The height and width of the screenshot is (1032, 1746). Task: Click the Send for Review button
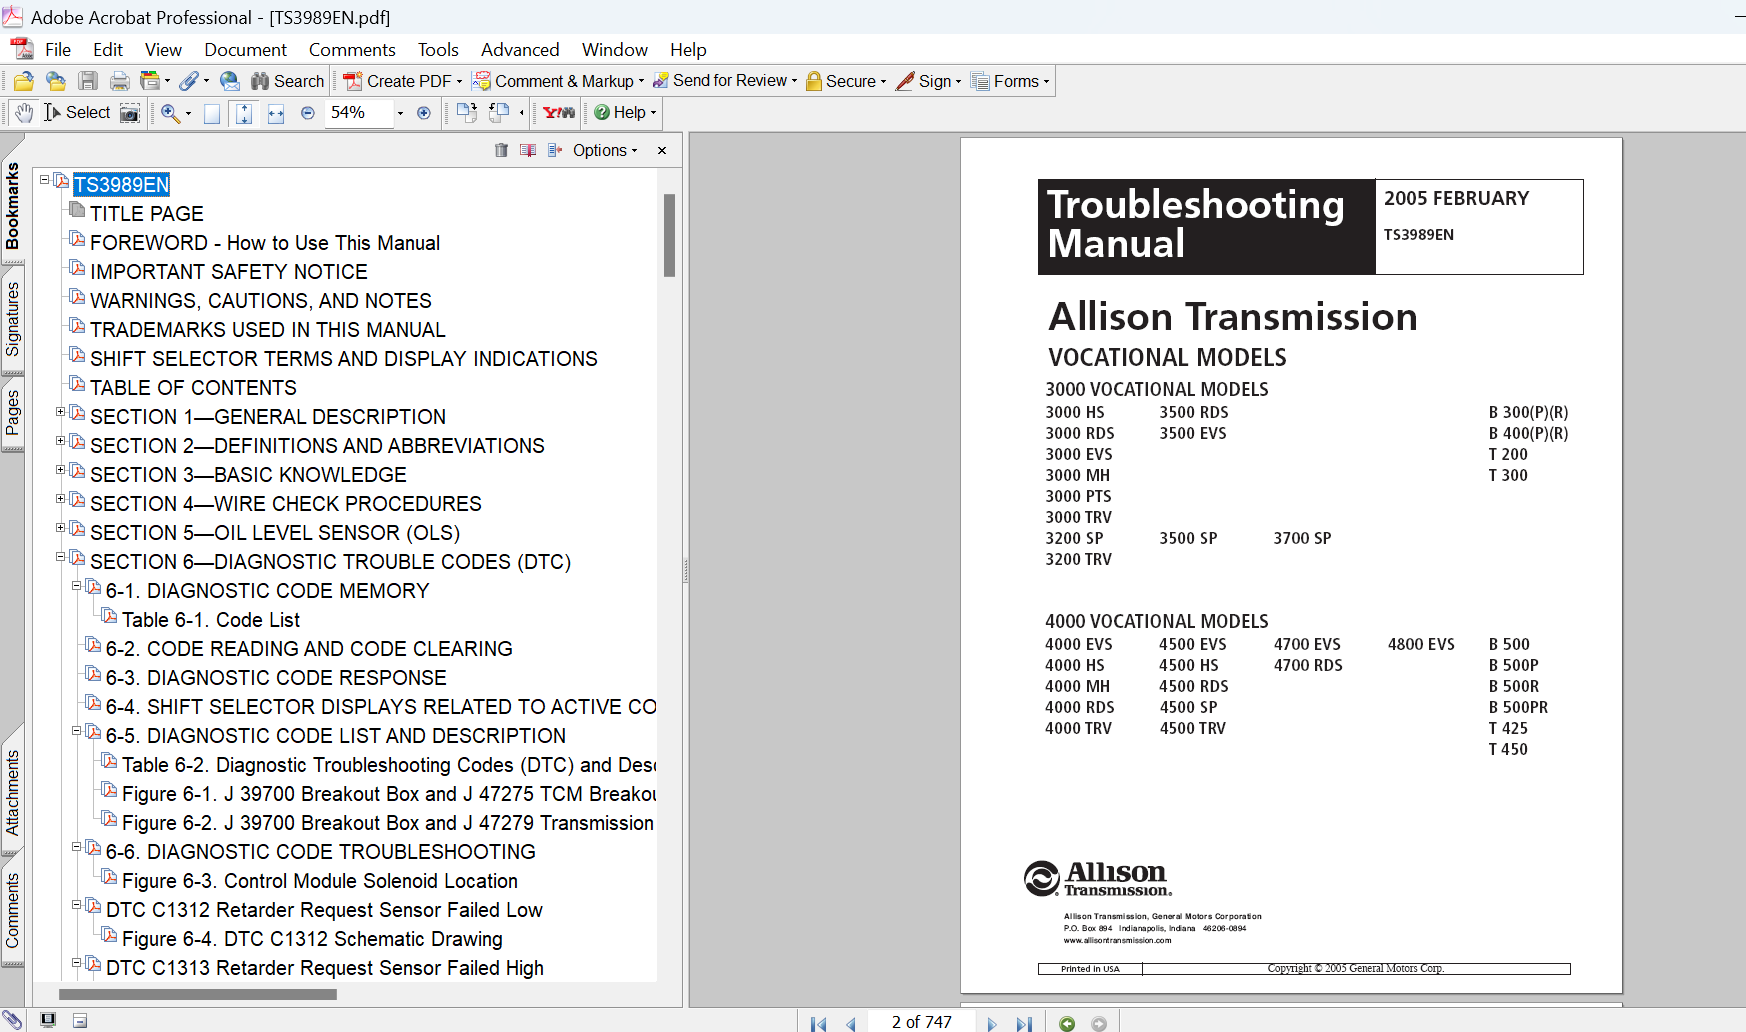[725, 81]
